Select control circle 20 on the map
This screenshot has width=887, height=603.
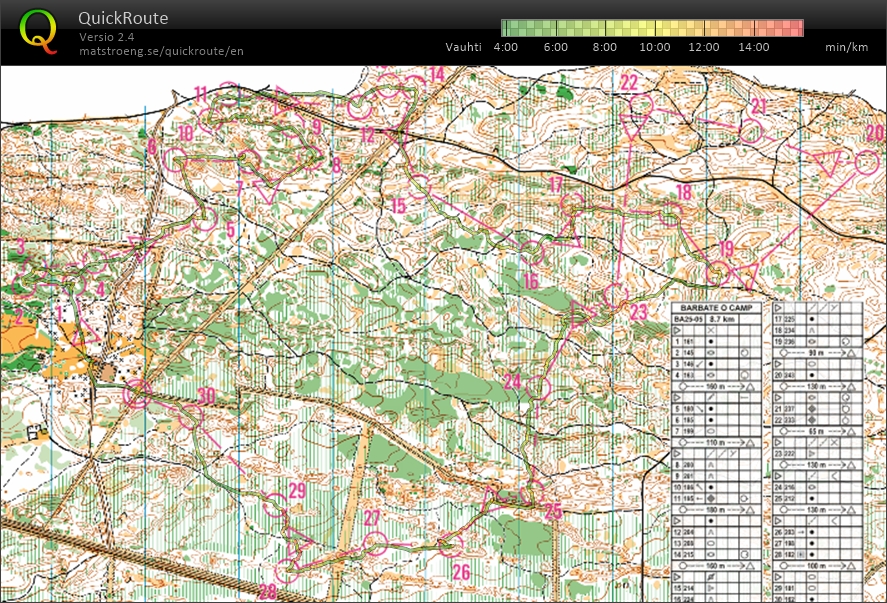[867, 162]
